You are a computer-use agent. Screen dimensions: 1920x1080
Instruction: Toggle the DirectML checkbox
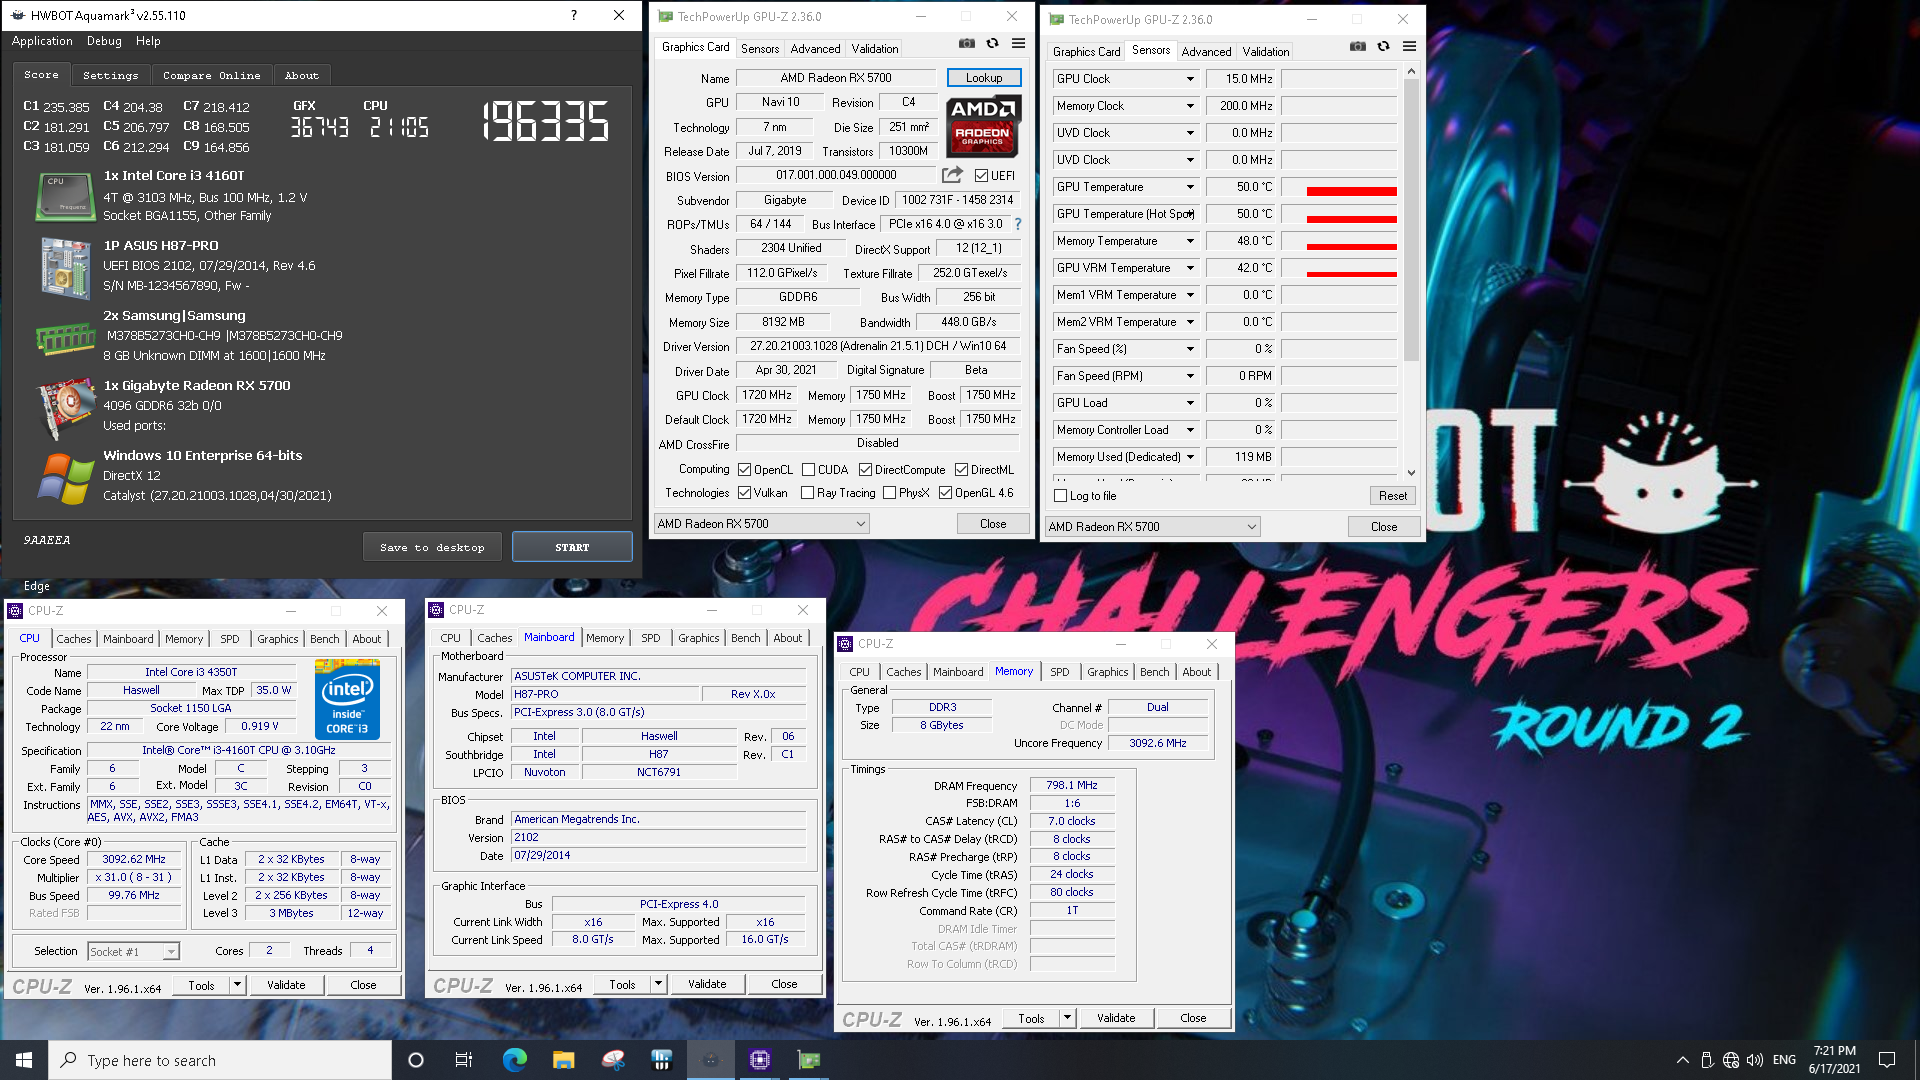(961, 470)
